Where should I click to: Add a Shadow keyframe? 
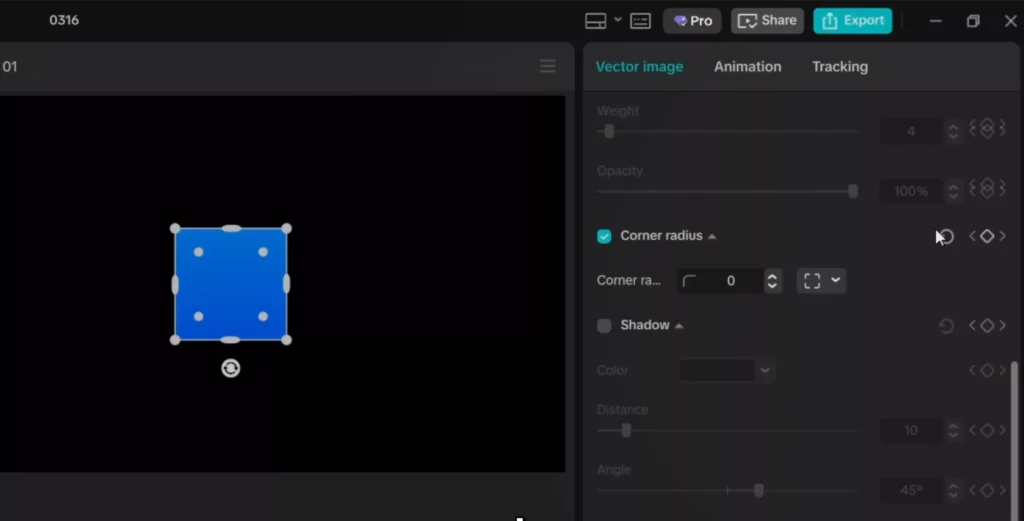[987, 325]
